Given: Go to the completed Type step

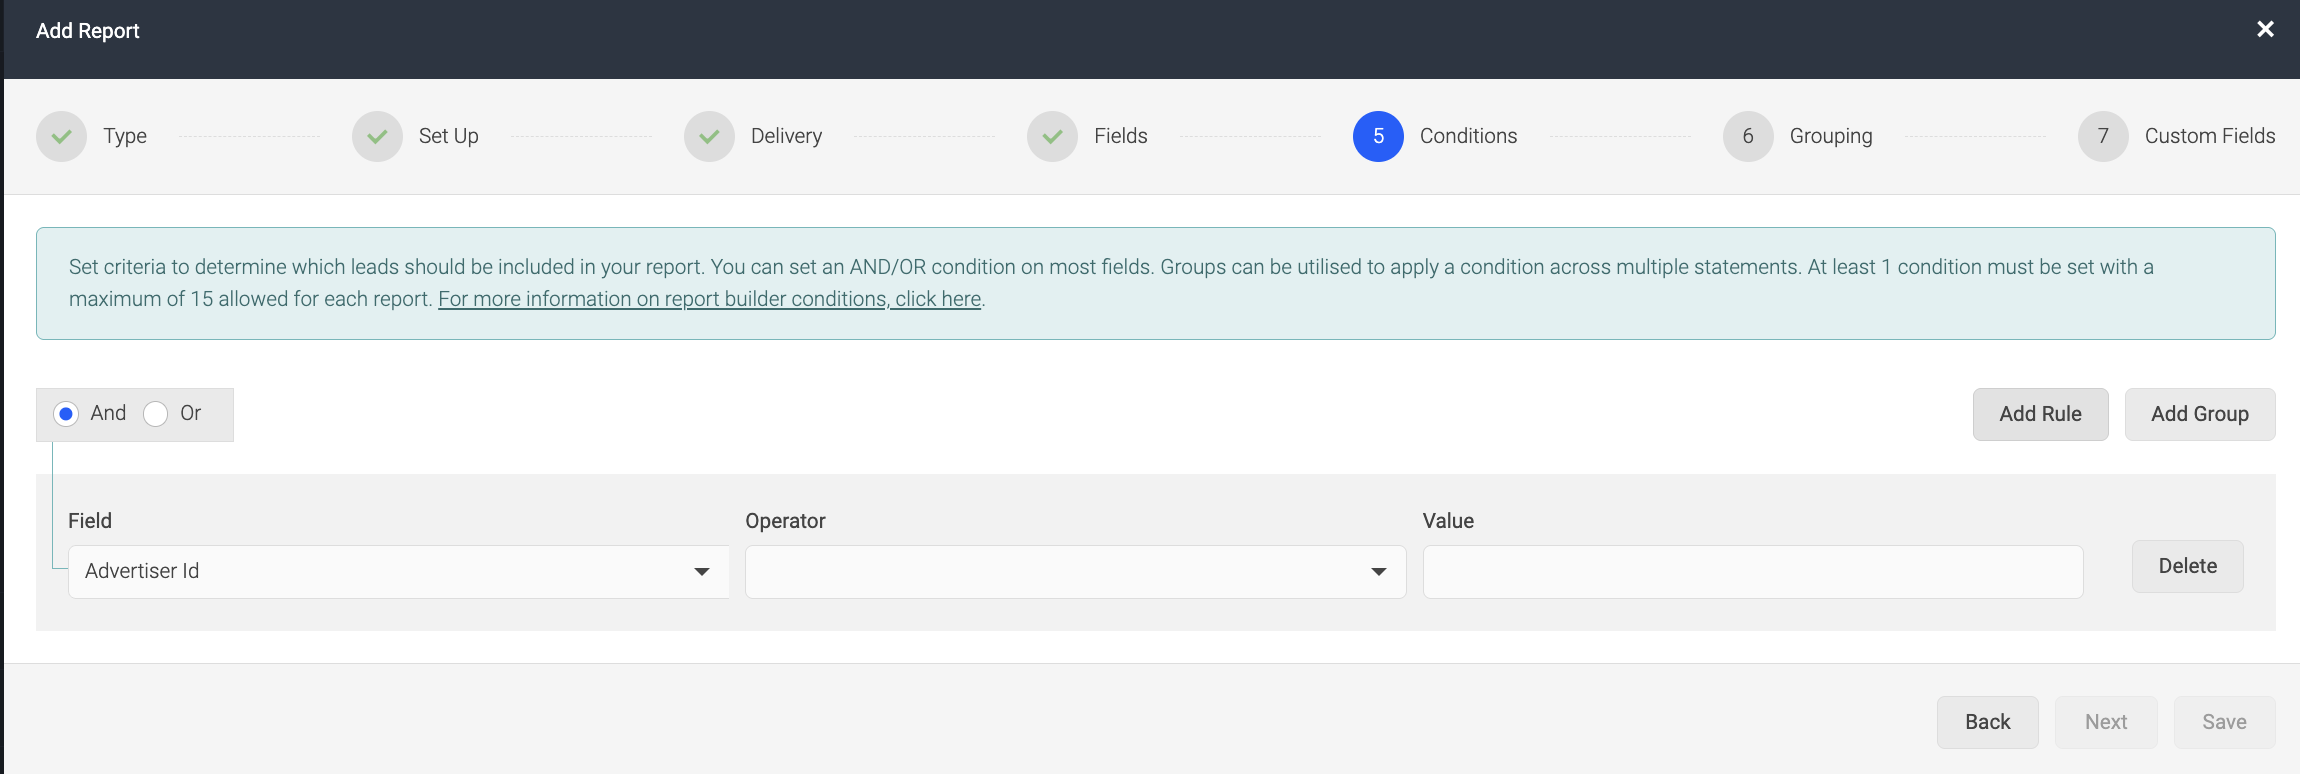Looking at the screenshot, I should click(62, 136).
